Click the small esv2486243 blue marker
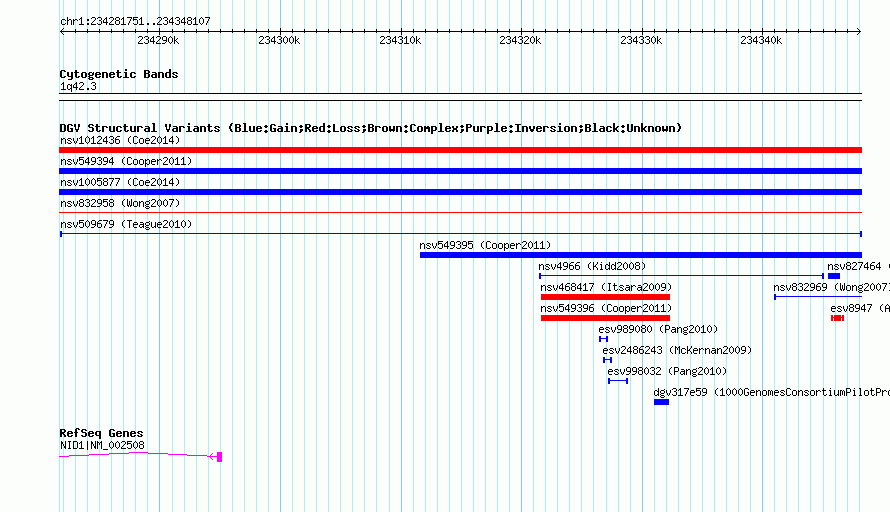This screenshot has width=890, height=512. pos(607,360)
